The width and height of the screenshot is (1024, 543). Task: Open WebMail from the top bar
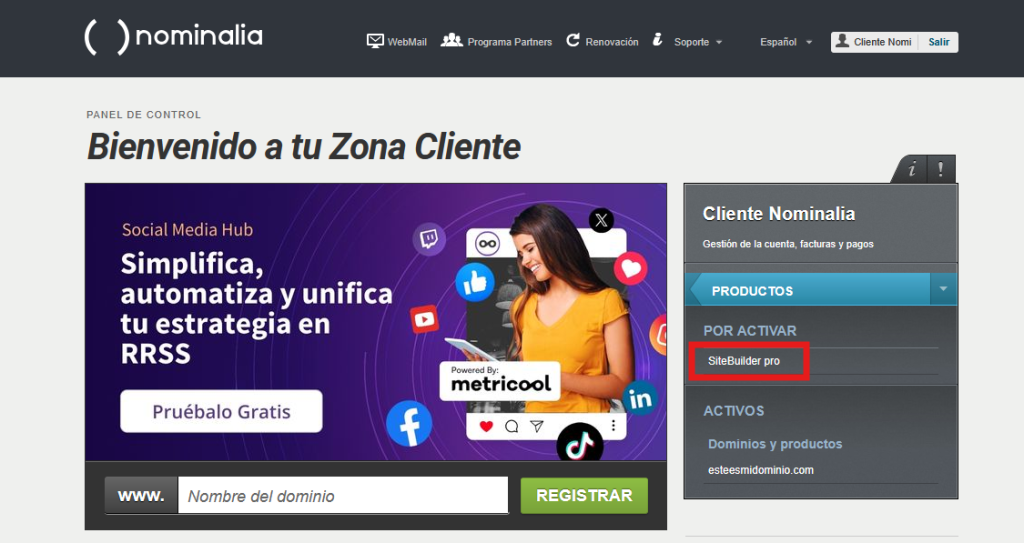(397, 42)
